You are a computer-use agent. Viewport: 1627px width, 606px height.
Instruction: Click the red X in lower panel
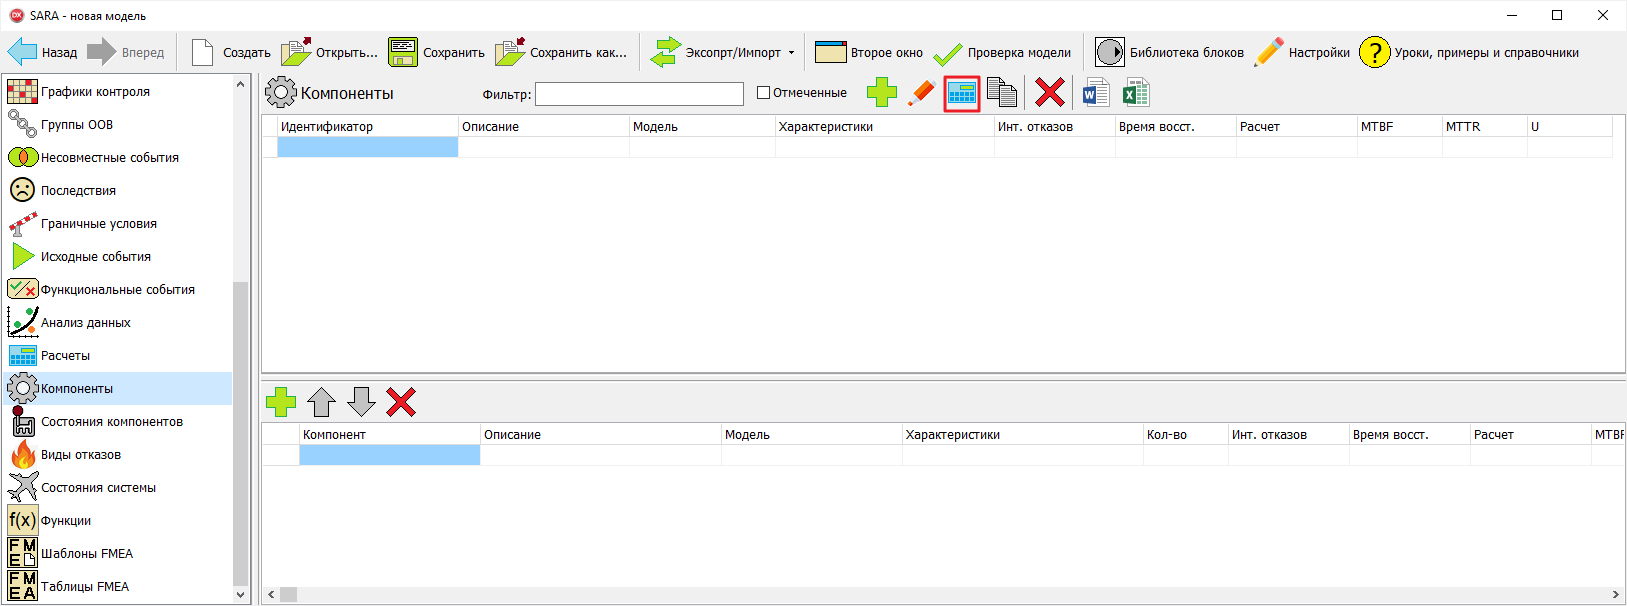[401, 402]
